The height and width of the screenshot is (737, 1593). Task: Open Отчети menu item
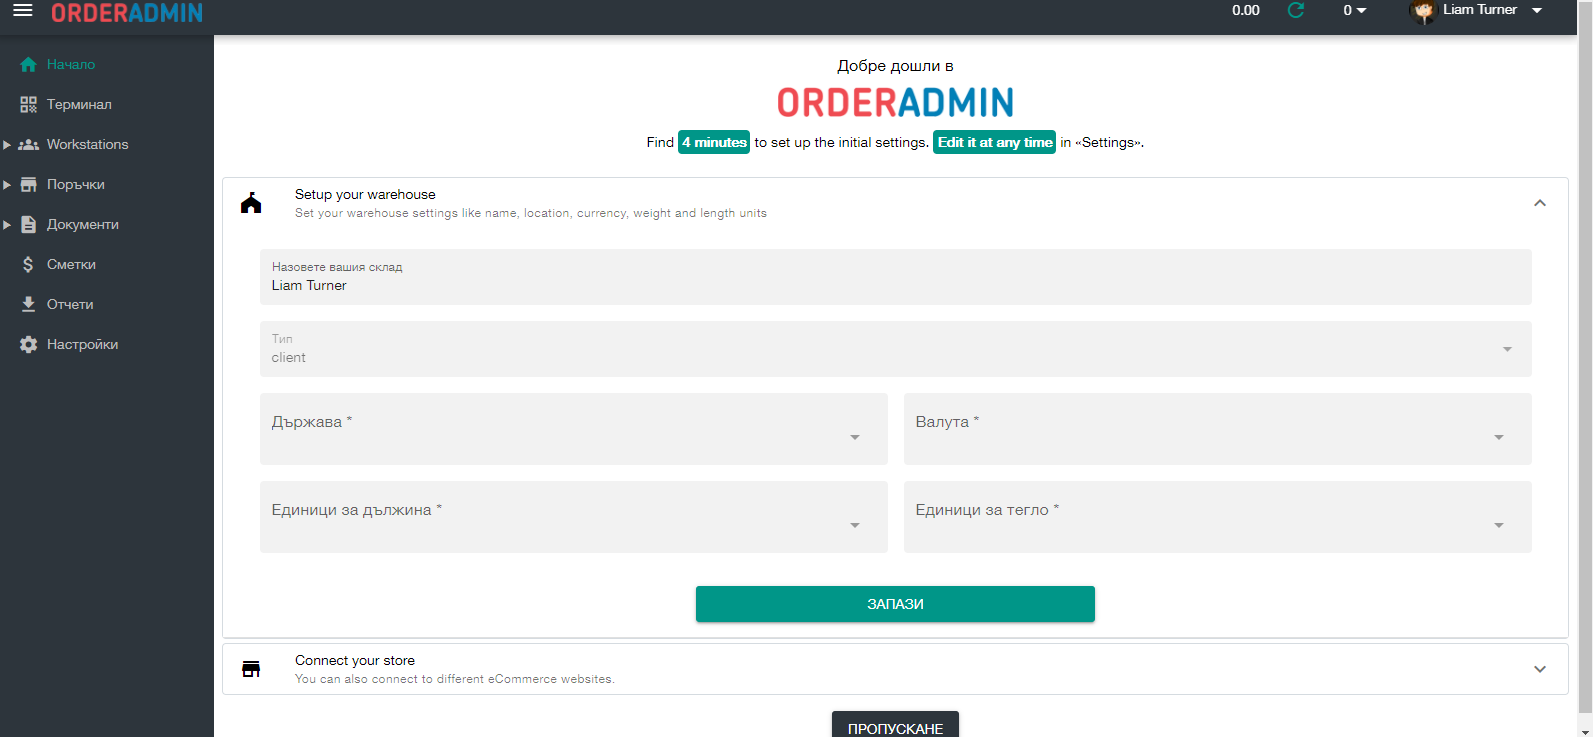point(70,304)
